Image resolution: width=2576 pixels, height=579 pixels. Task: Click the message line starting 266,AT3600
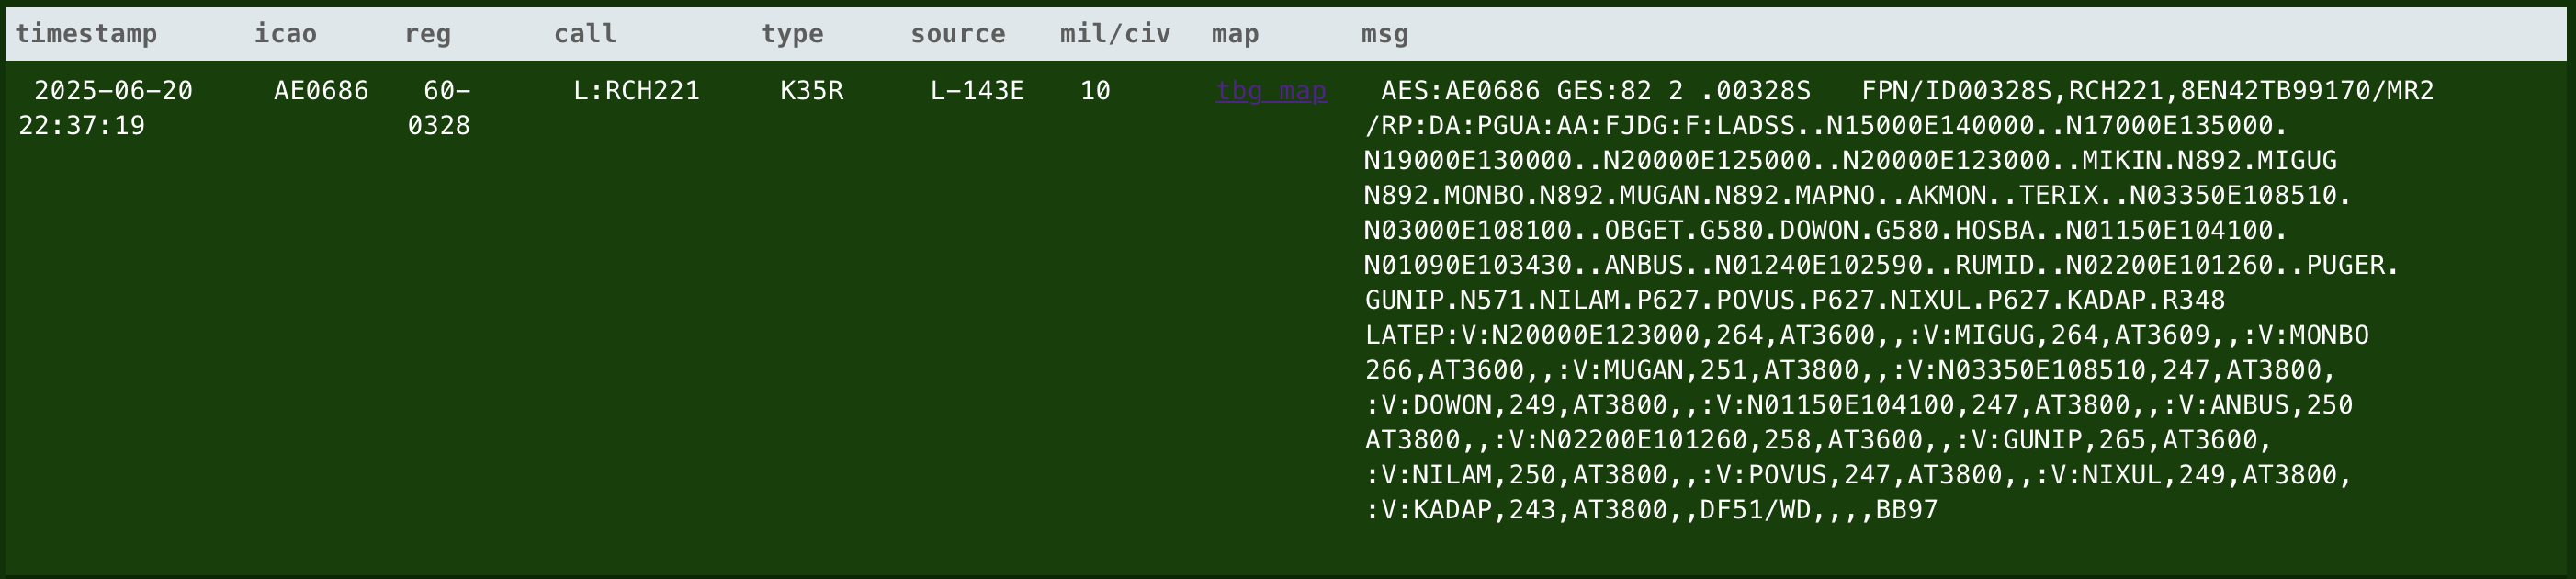(x=1851, y=370)
